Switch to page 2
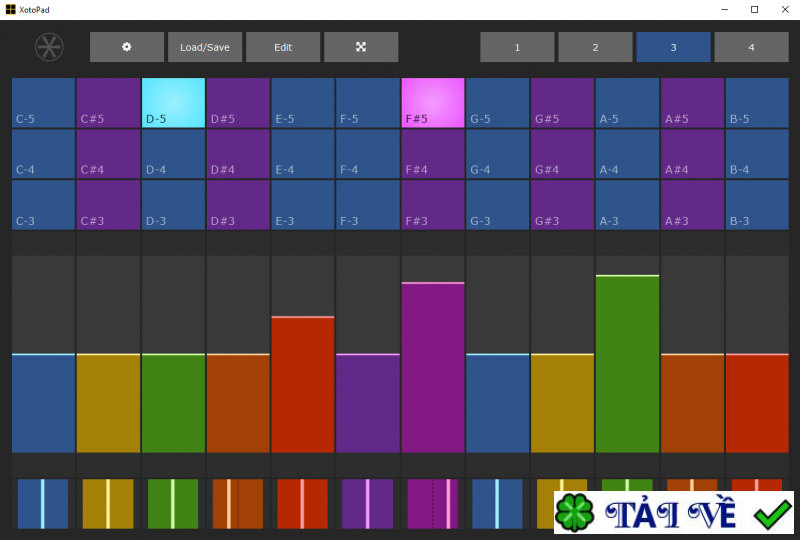 coord(595,47)
